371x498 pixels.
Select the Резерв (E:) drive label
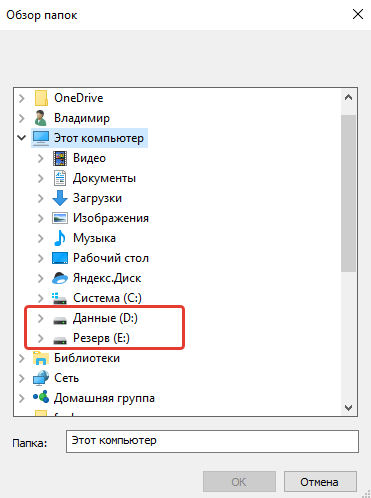101,338
